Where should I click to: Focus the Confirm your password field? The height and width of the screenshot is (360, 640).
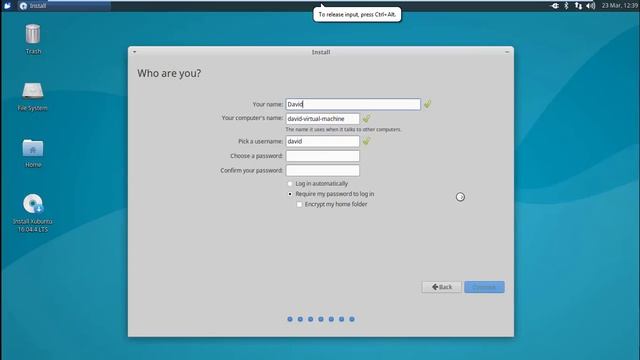click(322, 171)
